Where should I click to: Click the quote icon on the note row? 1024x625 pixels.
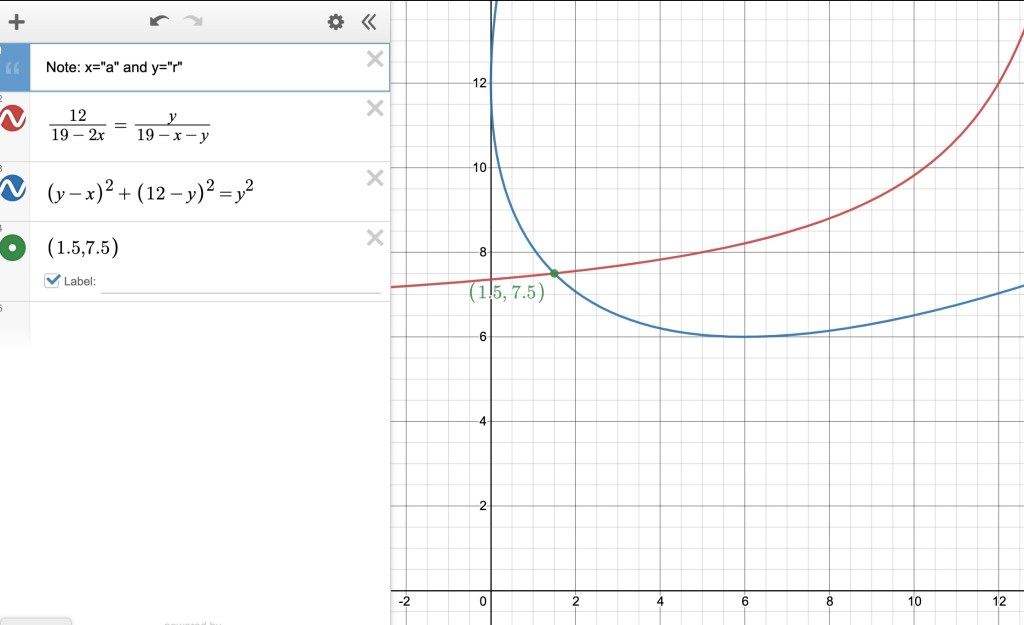click(x=13, y=68)
